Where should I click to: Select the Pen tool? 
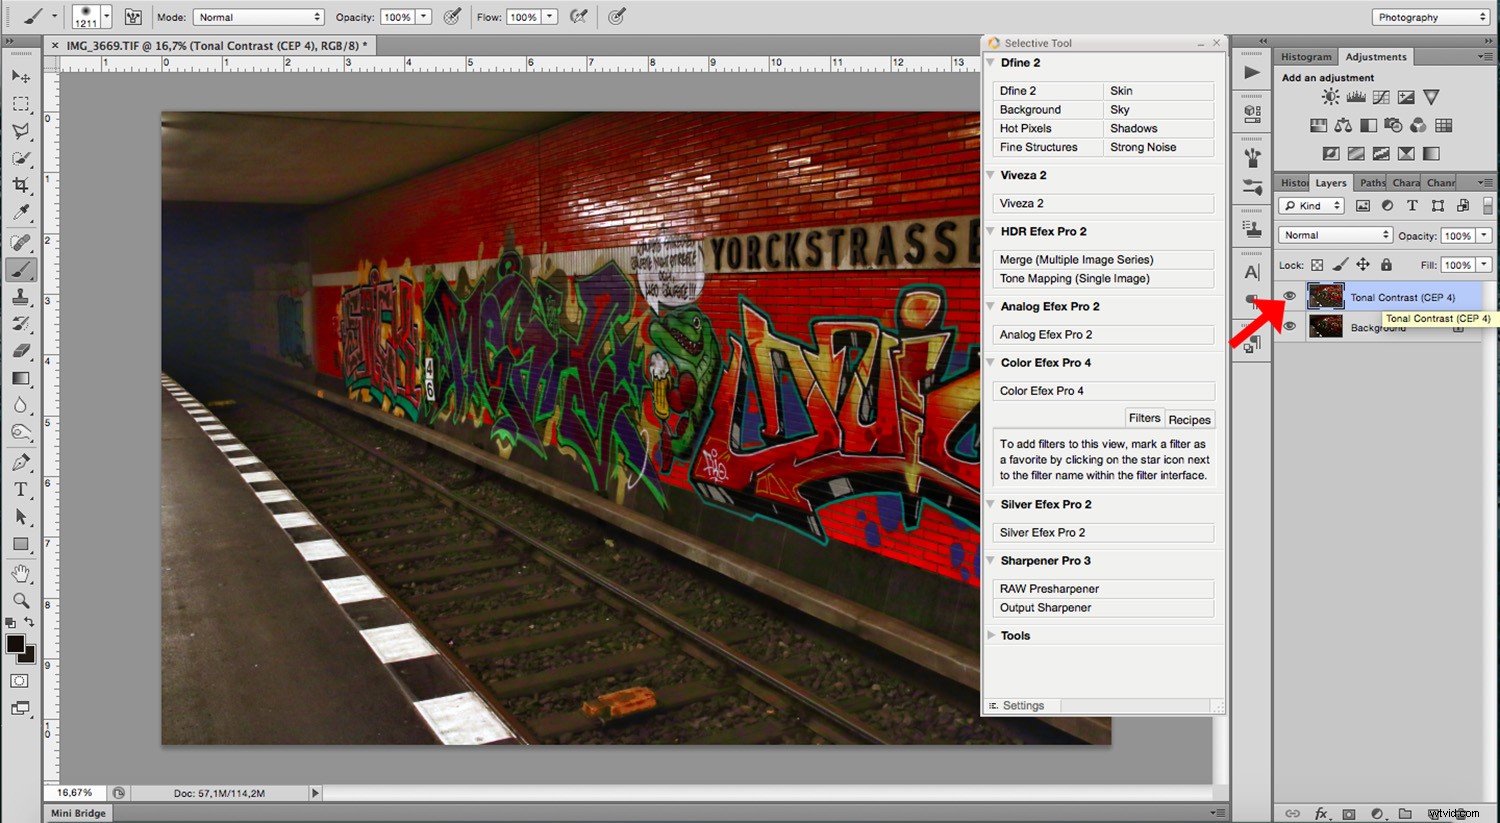click(21, 461)
